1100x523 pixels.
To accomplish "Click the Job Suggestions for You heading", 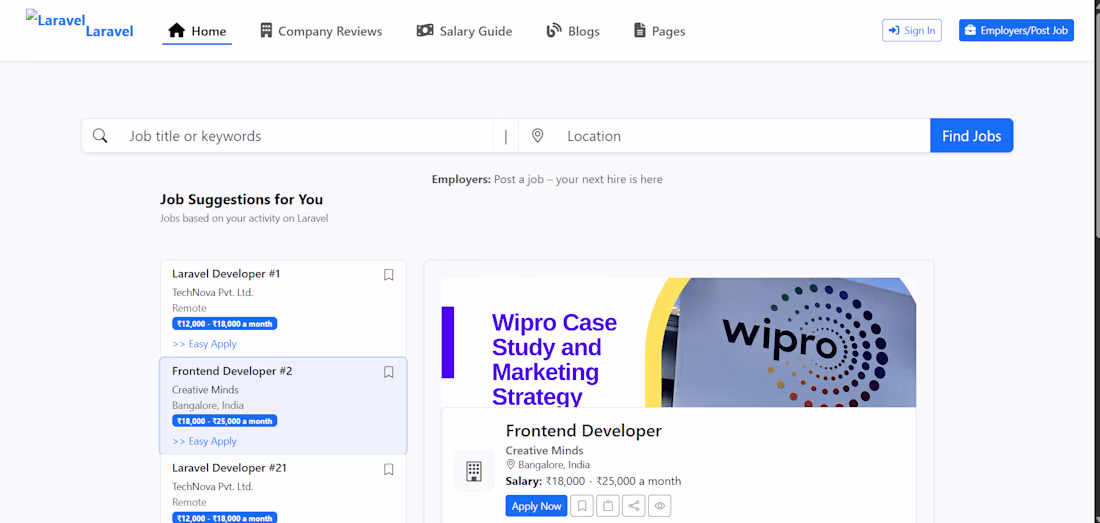I will click(x=241, y=199).
